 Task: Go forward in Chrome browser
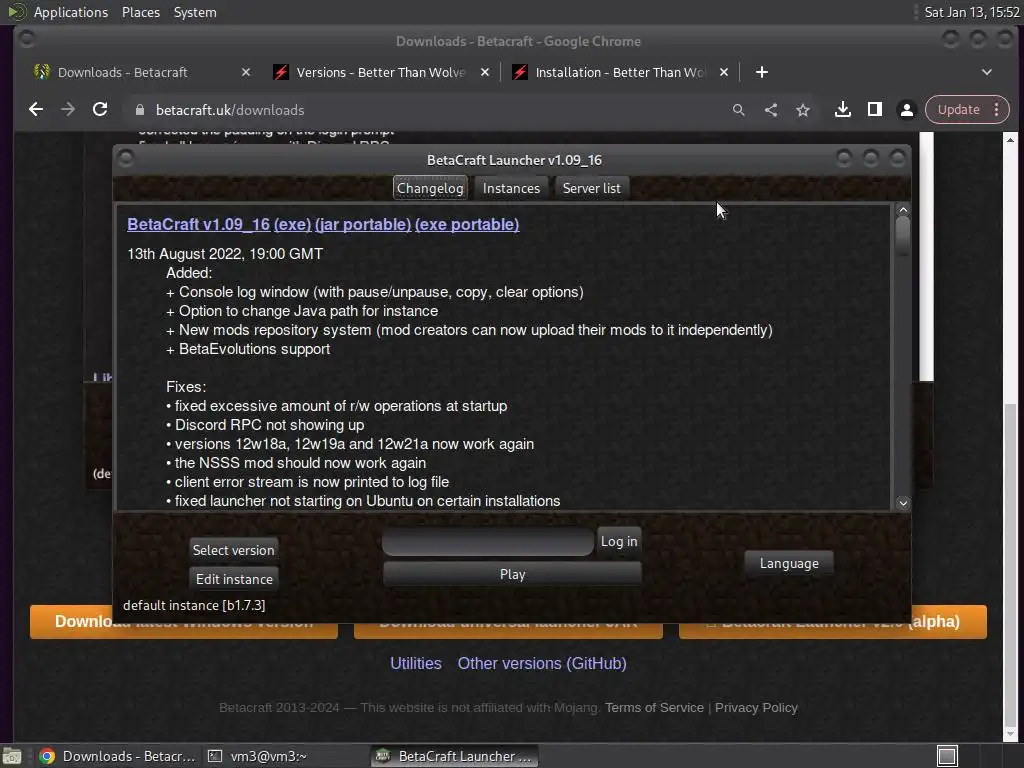click(x=68, y=110)
